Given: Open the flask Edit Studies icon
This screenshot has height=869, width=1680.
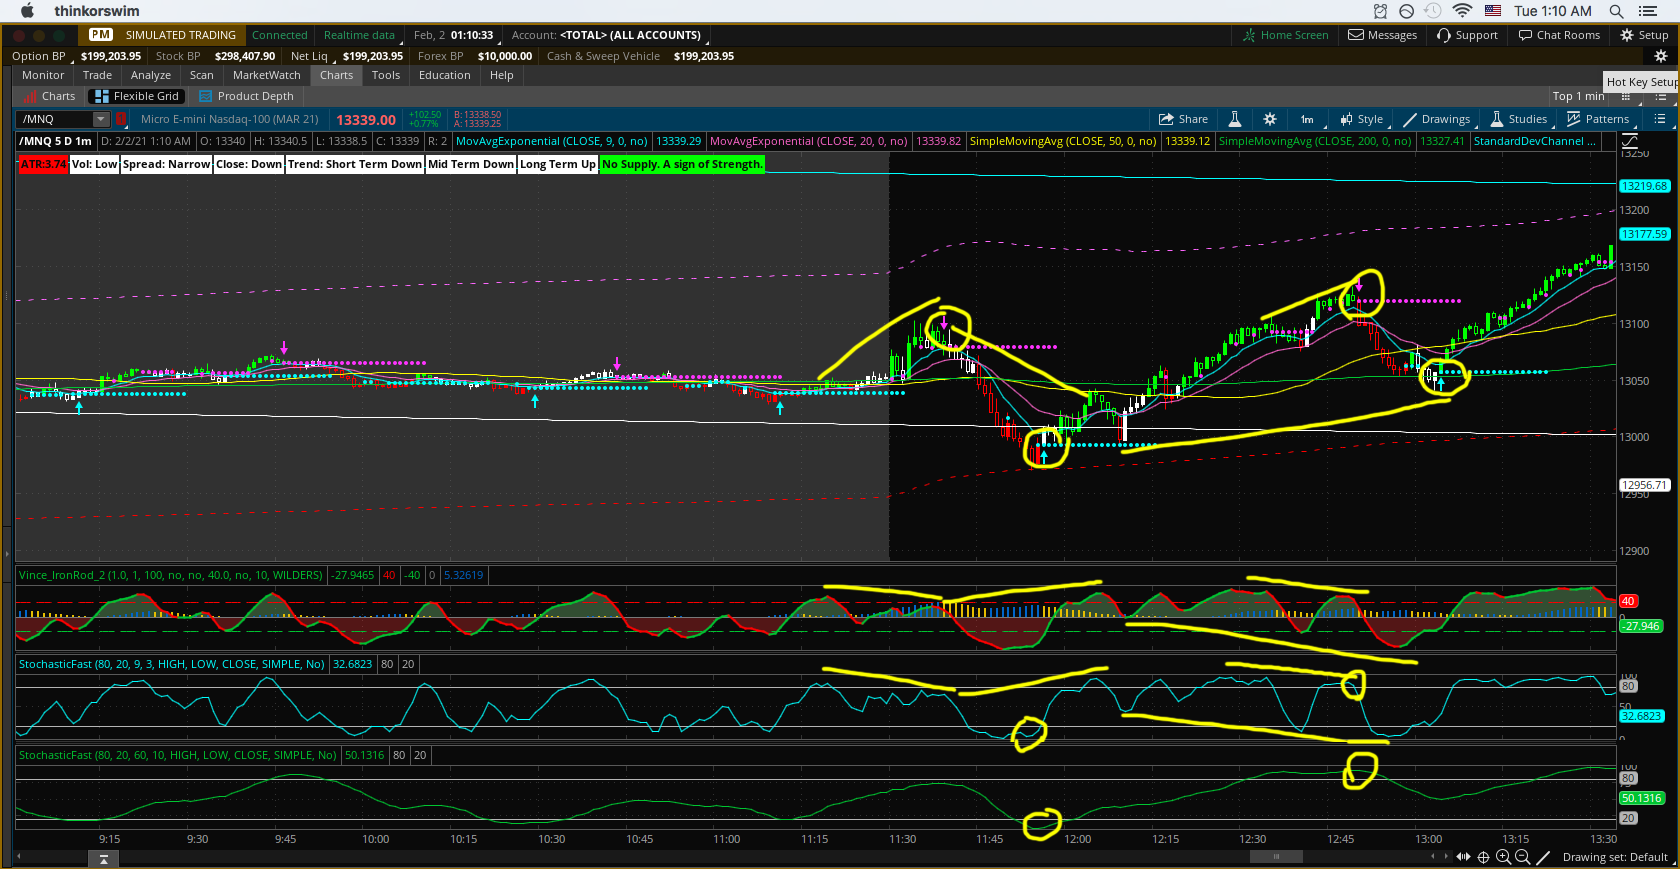Looking at the screenshot, I should (1235, 119).
